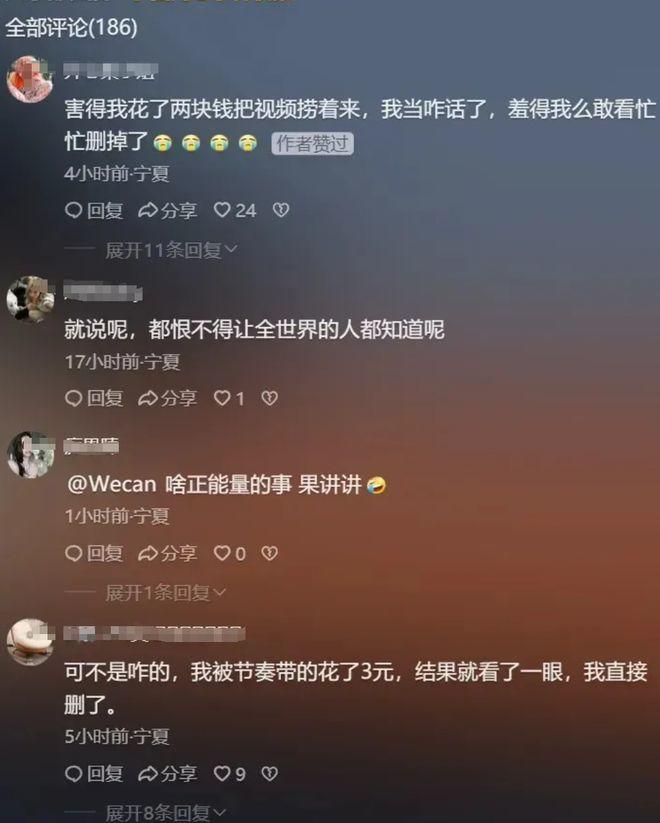The width and height of the screenshot is (660, 823).
Task: Reply to the comment posted 4小时前
Action: pos(94,210)
